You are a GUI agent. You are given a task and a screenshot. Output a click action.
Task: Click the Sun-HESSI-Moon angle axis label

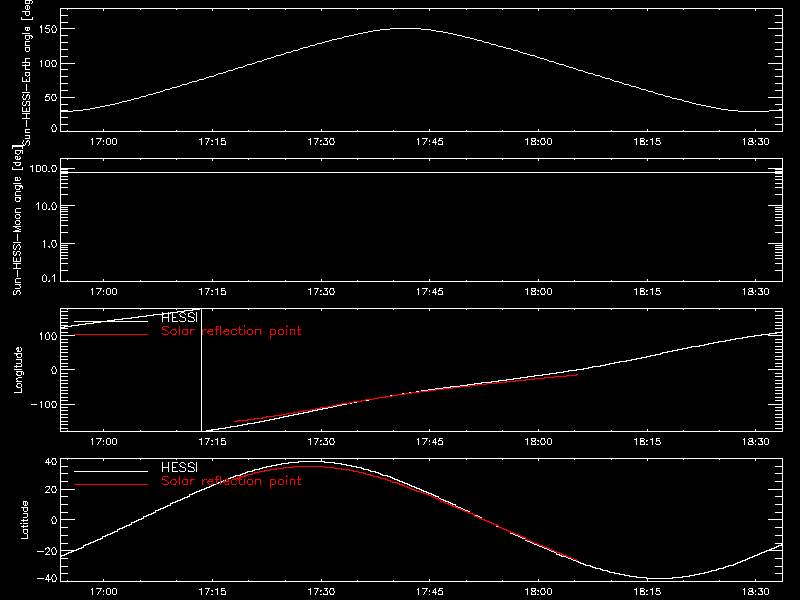17,220
